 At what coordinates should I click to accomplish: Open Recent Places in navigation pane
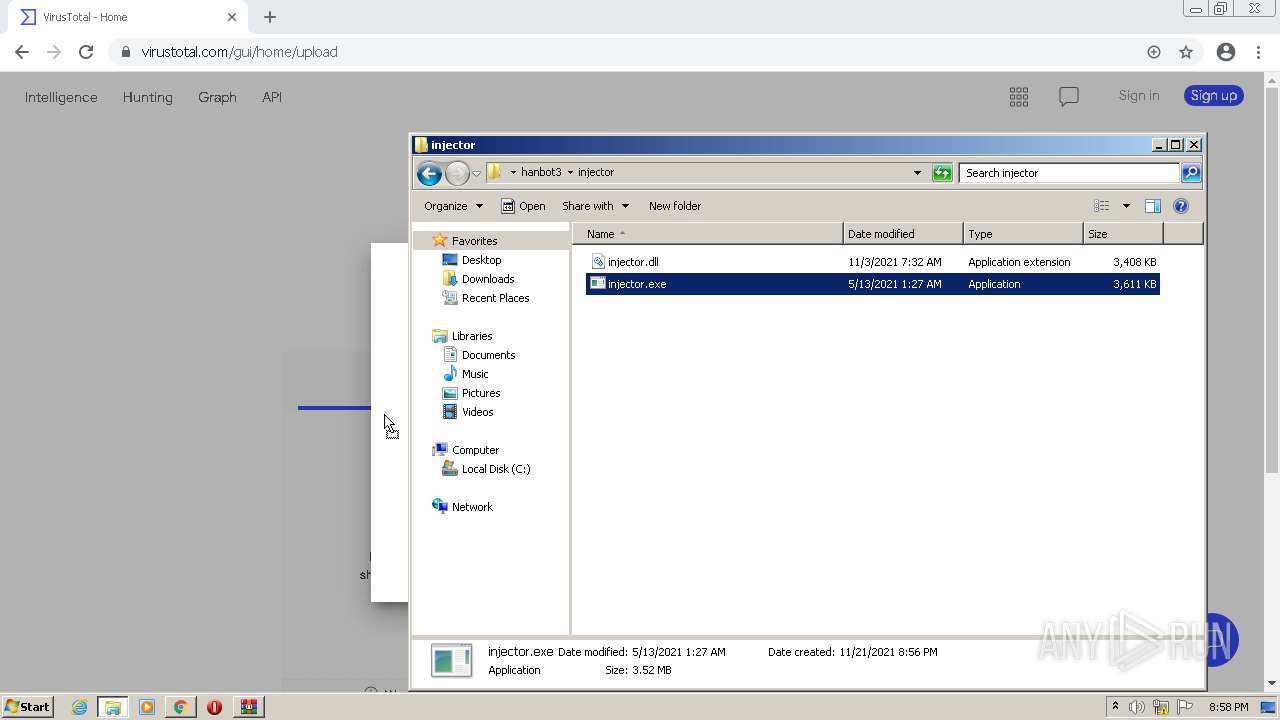pos(495,298)
